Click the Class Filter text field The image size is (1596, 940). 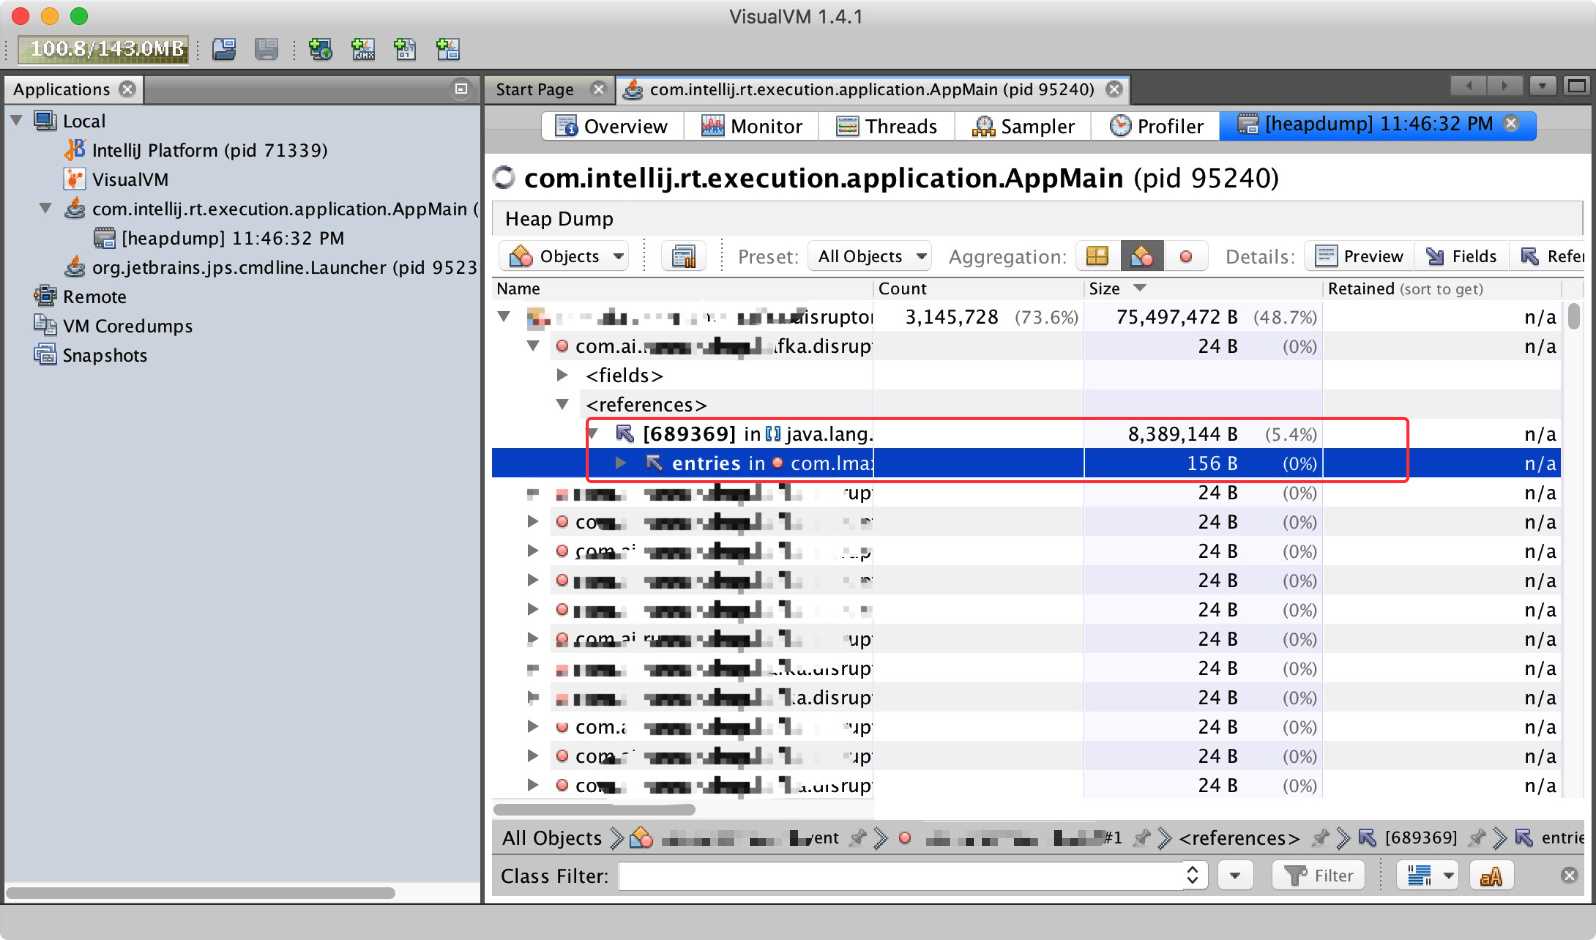point(900,876)
